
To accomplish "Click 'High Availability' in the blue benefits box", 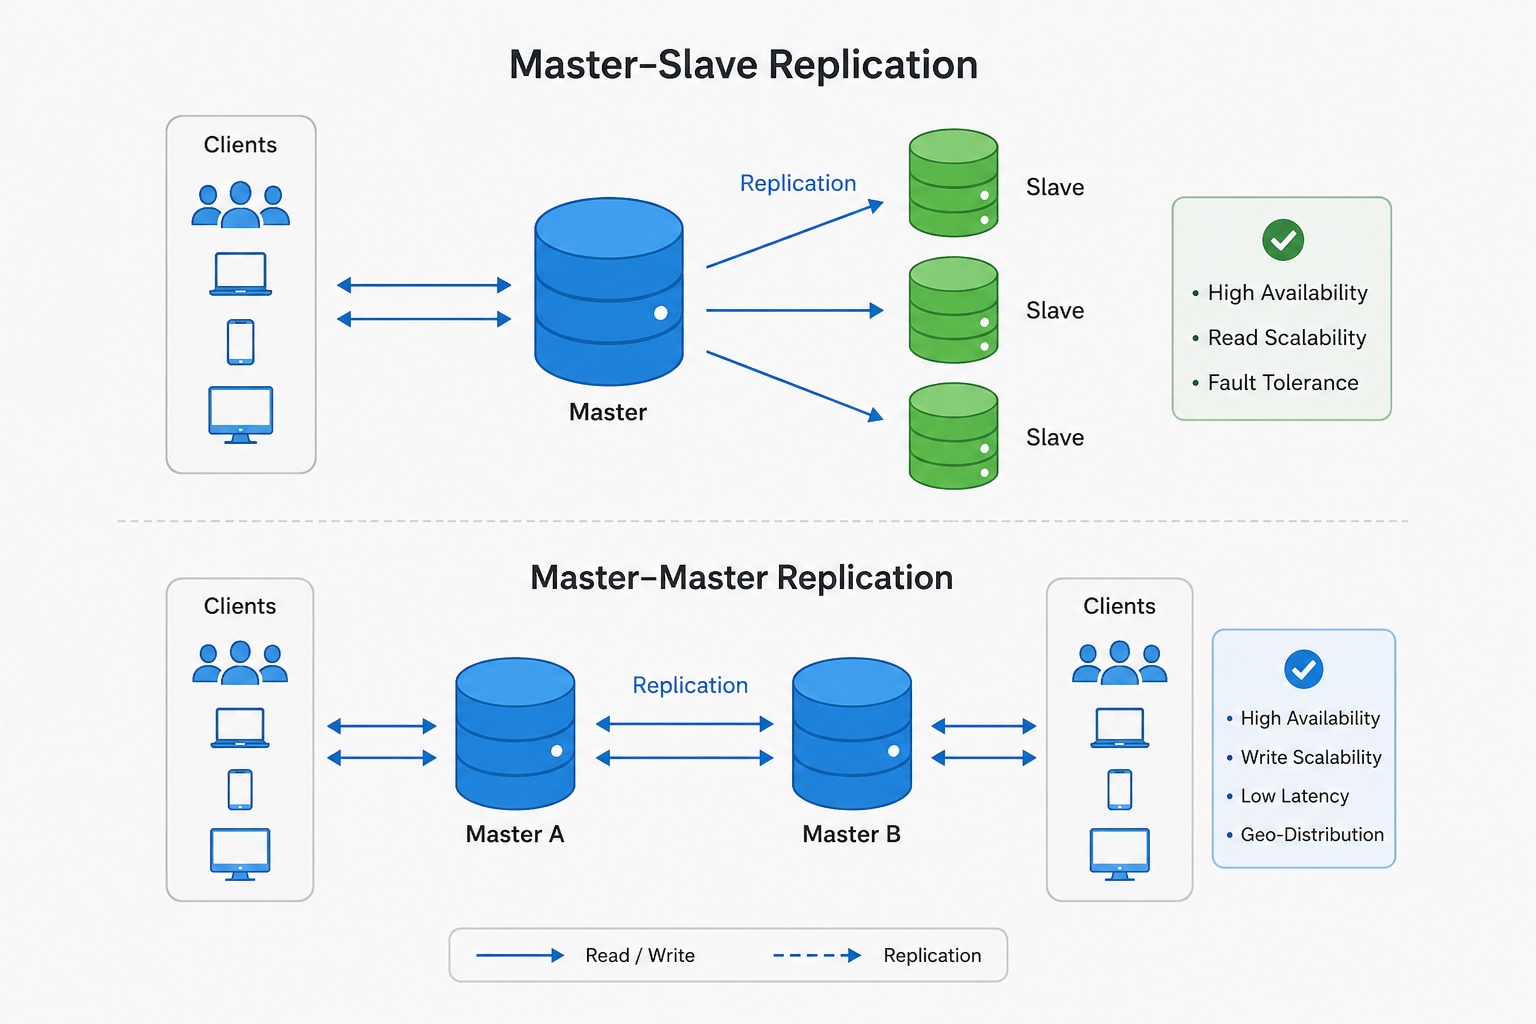I will tap(1310, 718).
